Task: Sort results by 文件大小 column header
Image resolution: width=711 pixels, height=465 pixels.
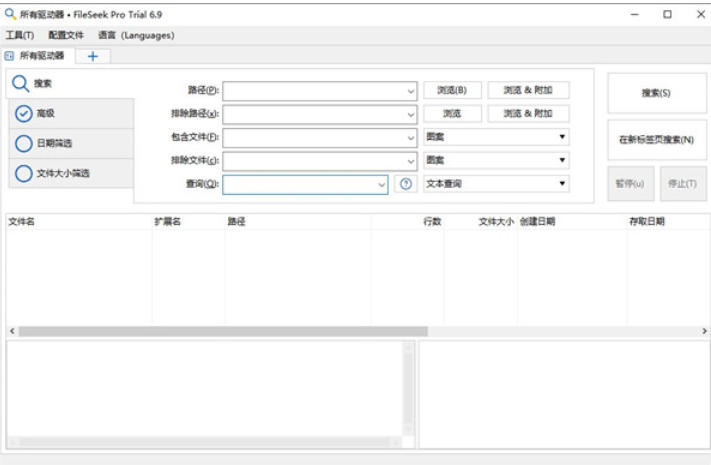Action: (x=481, y=221)
